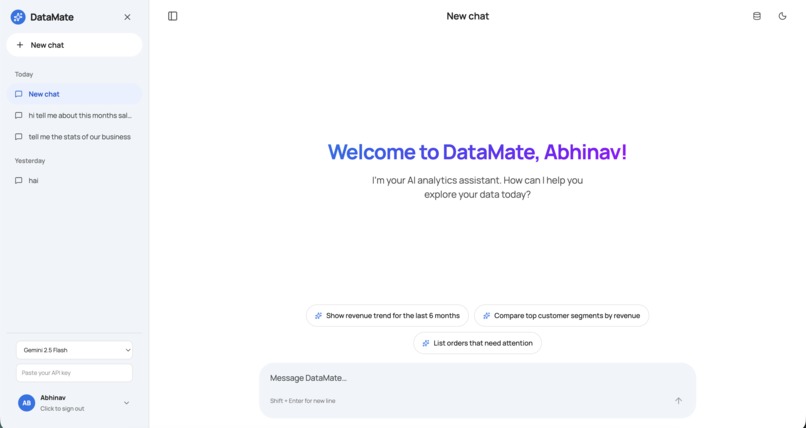Screen dimensions: 806x428
Task: Select 'Compare top customer segments by revenue'
Action: point(561,315)
